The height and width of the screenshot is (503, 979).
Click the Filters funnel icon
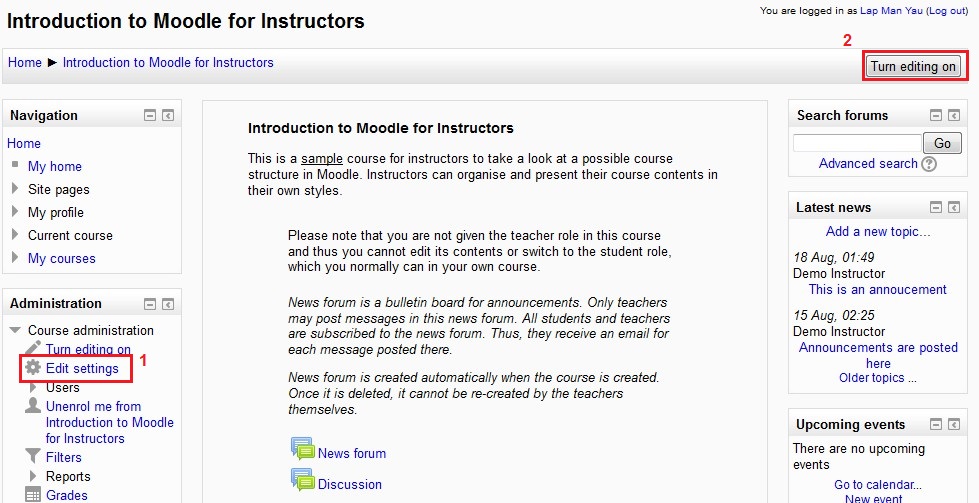[x=33, y=457]
